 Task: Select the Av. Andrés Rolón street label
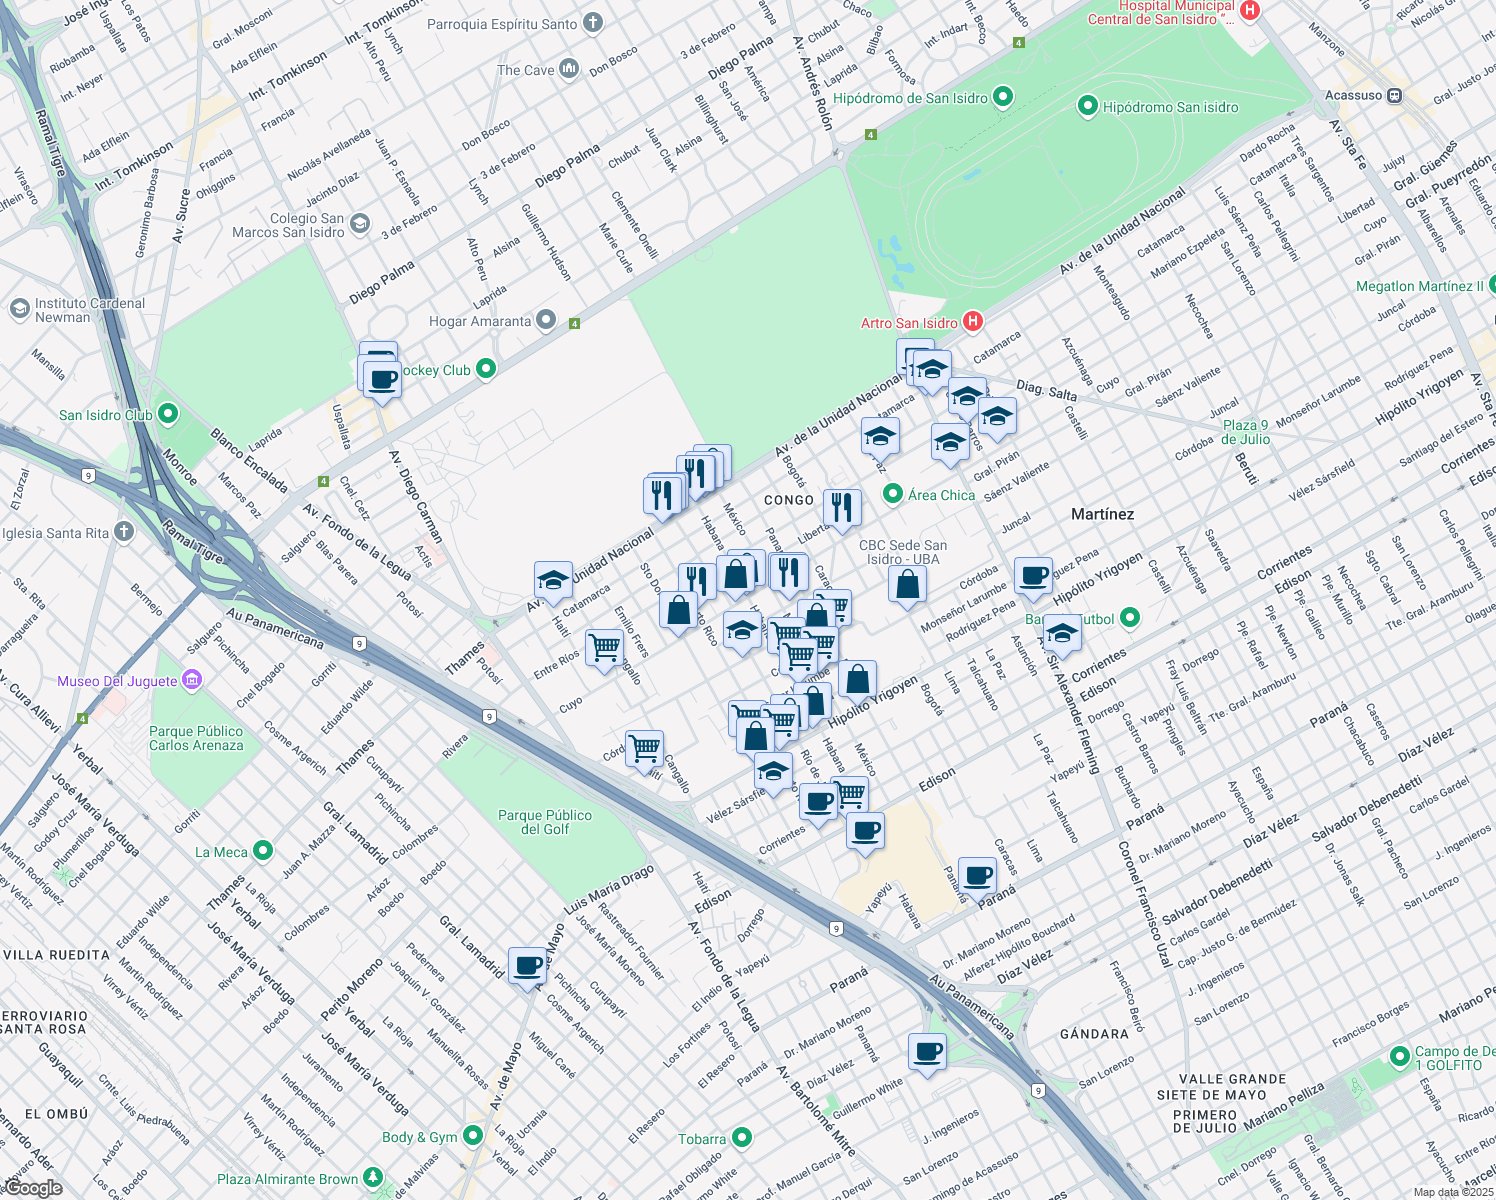tap(812, 84)
